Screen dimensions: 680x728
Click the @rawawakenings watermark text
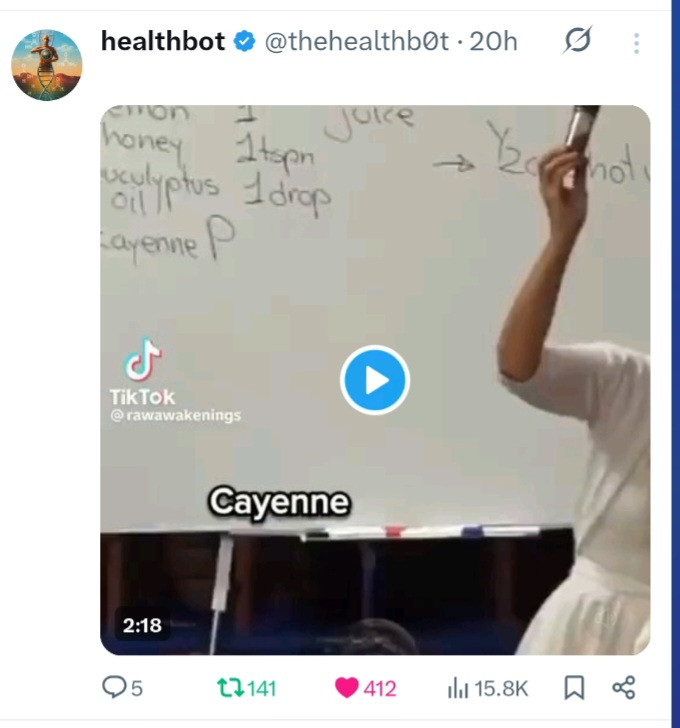tap(176, 415)
